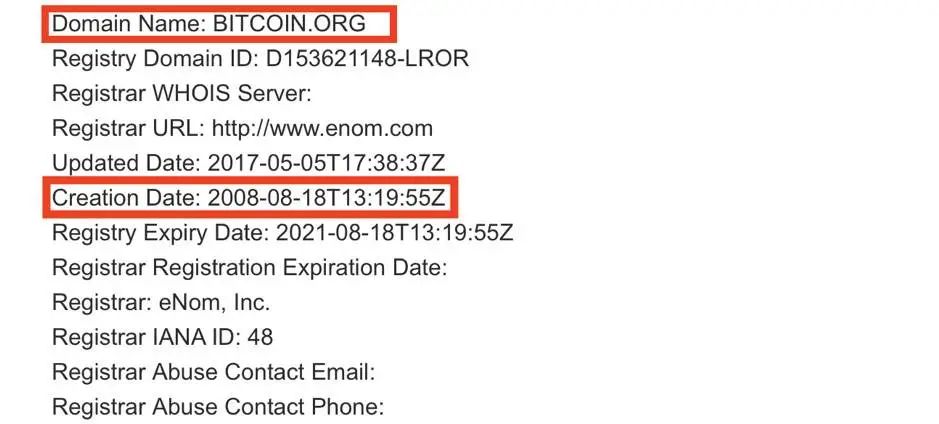Click Registrar Registration Expiration Date line
Viewport: 939px width, 424px height.
point(250,267)
